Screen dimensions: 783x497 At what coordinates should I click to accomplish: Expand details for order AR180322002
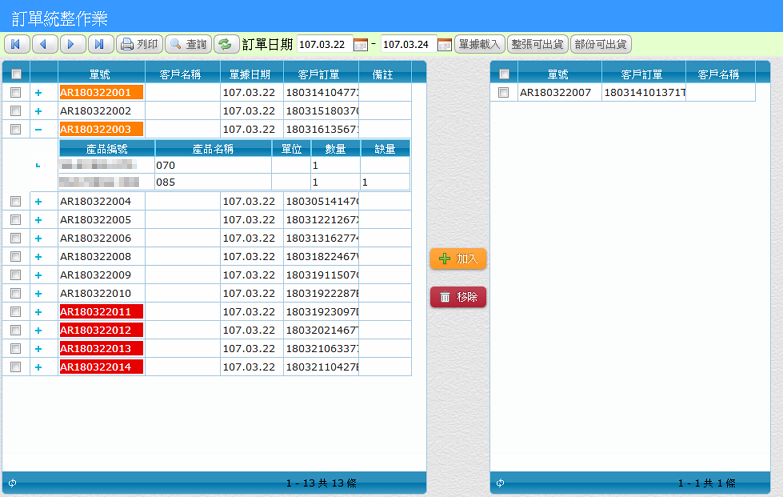click(38, 111)
